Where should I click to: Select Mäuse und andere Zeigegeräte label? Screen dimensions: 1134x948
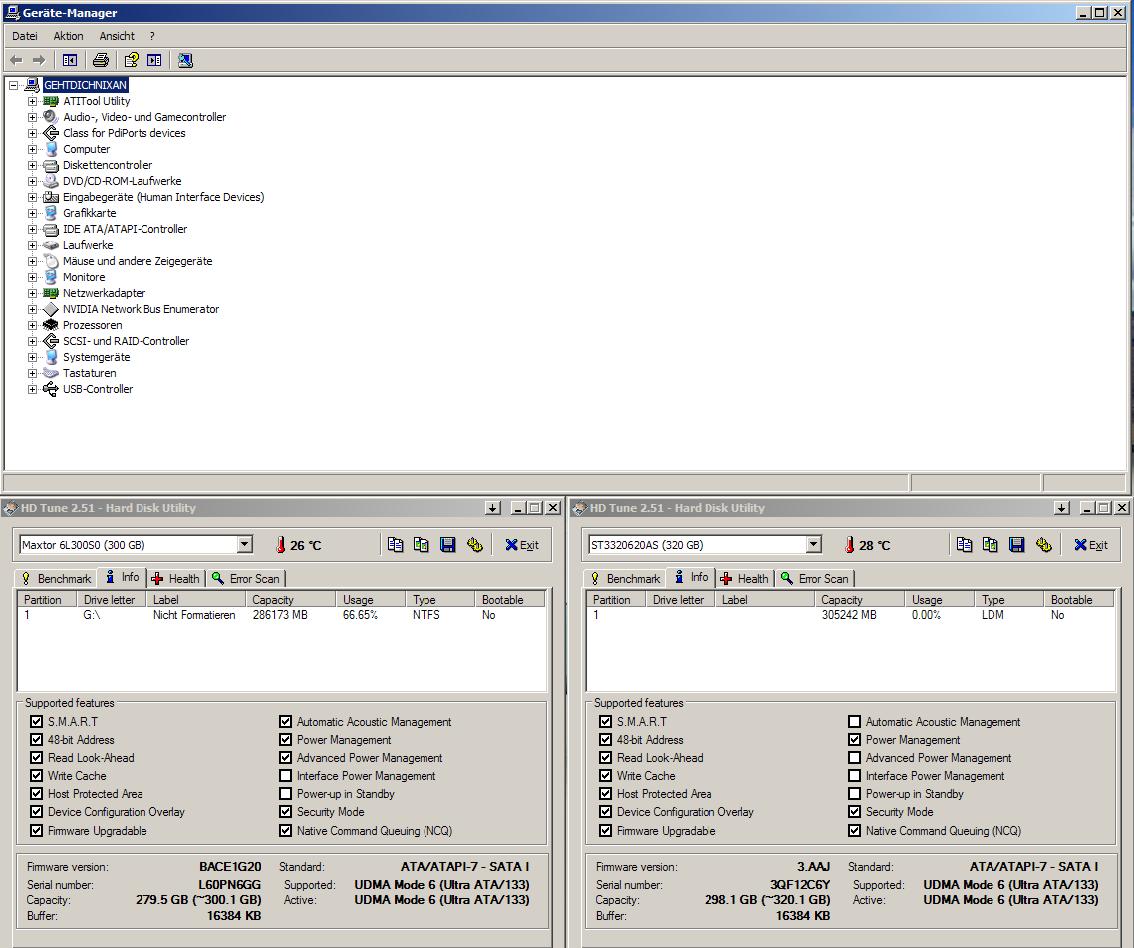(x=137, y=261)
